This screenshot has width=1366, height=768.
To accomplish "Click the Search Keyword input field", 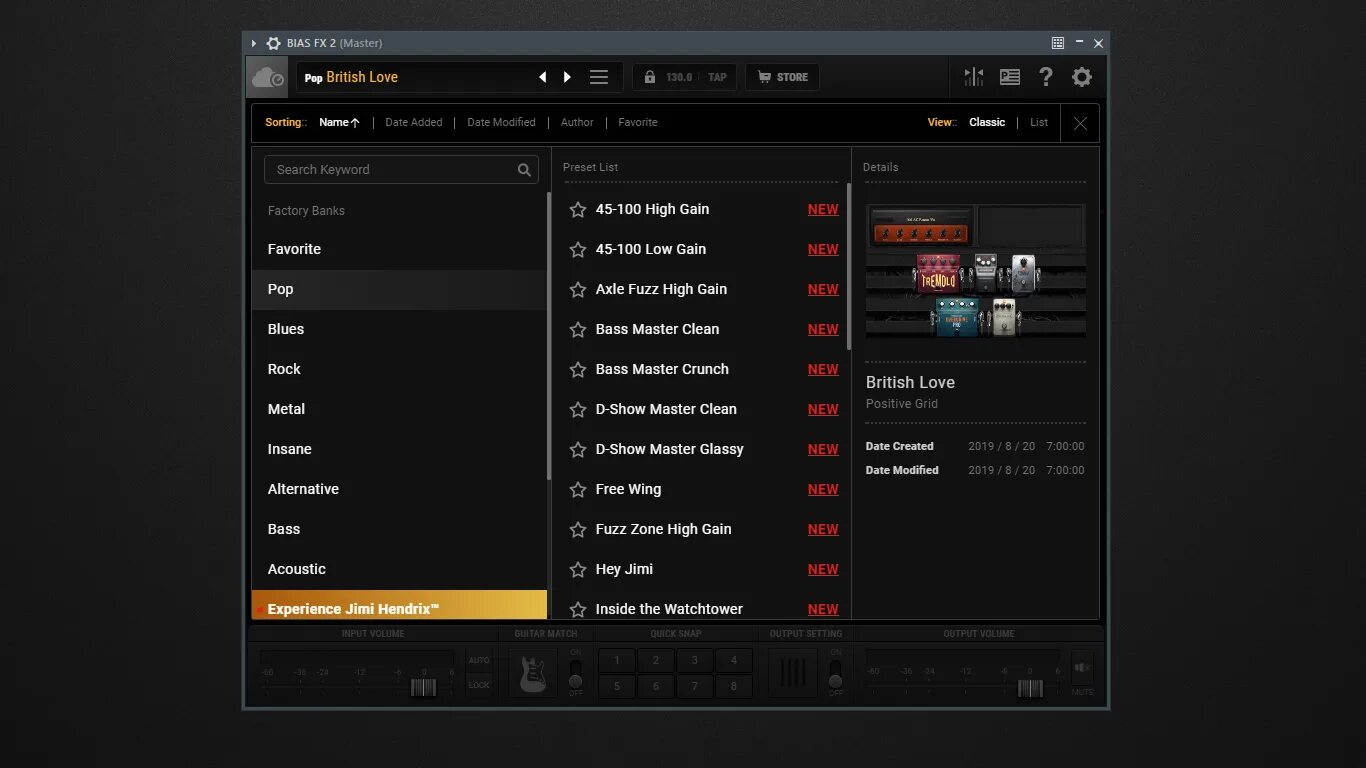I will 401,169.
